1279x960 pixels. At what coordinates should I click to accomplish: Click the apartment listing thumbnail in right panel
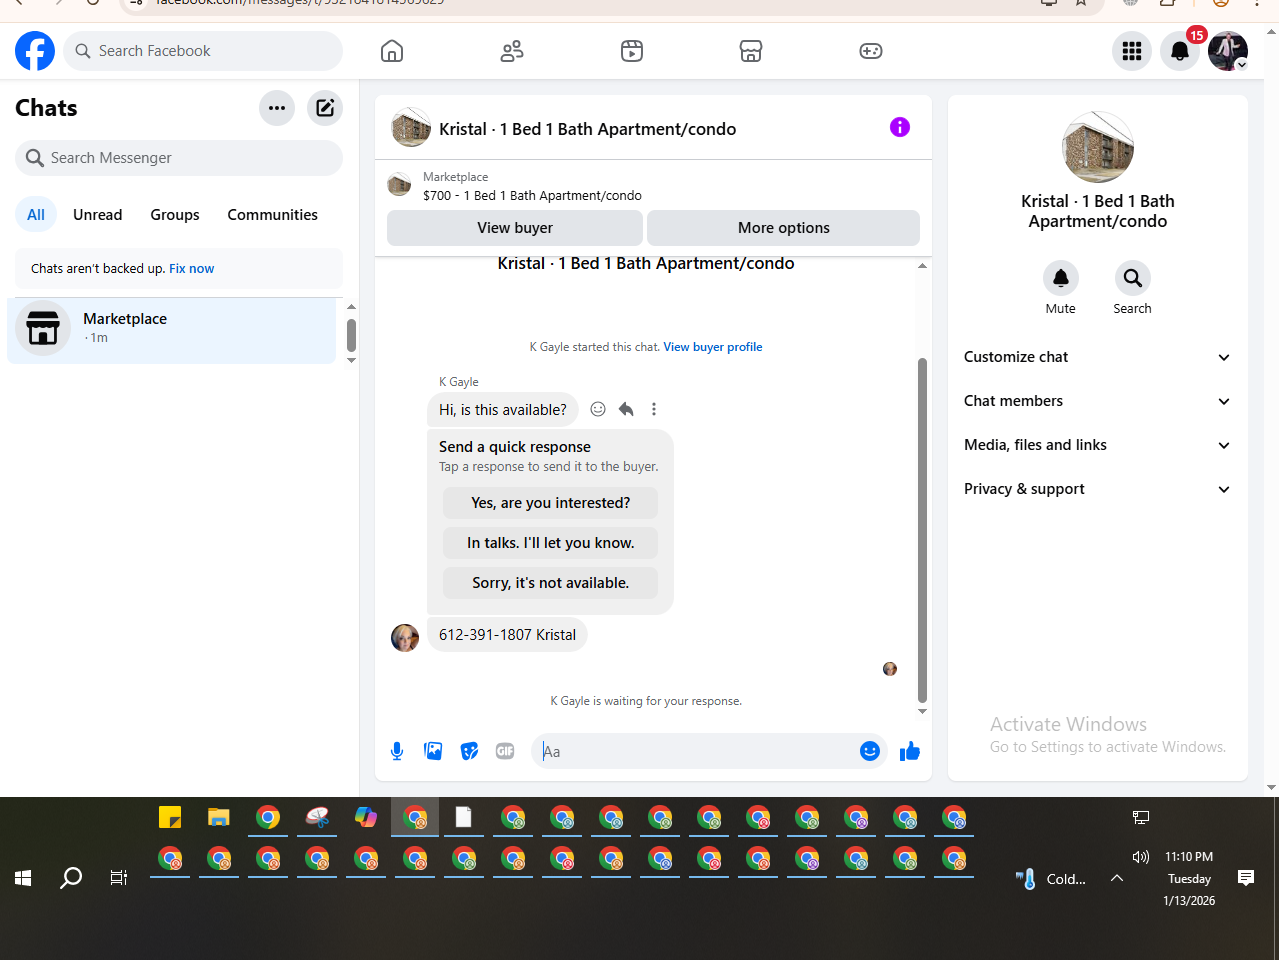[1098, 147]
